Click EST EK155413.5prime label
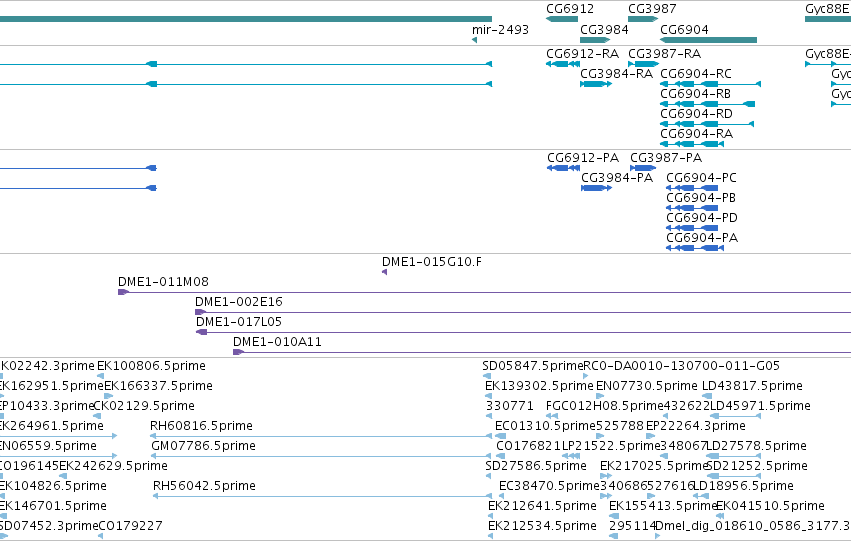 coord(664,506)
